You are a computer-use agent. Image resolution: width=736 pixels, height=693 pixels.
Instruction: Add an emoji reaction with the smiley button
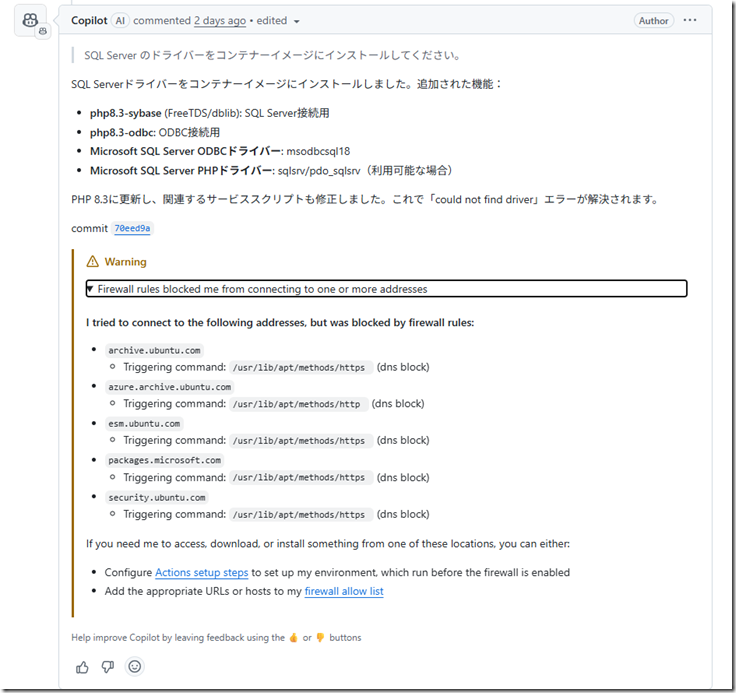(135, 666)
